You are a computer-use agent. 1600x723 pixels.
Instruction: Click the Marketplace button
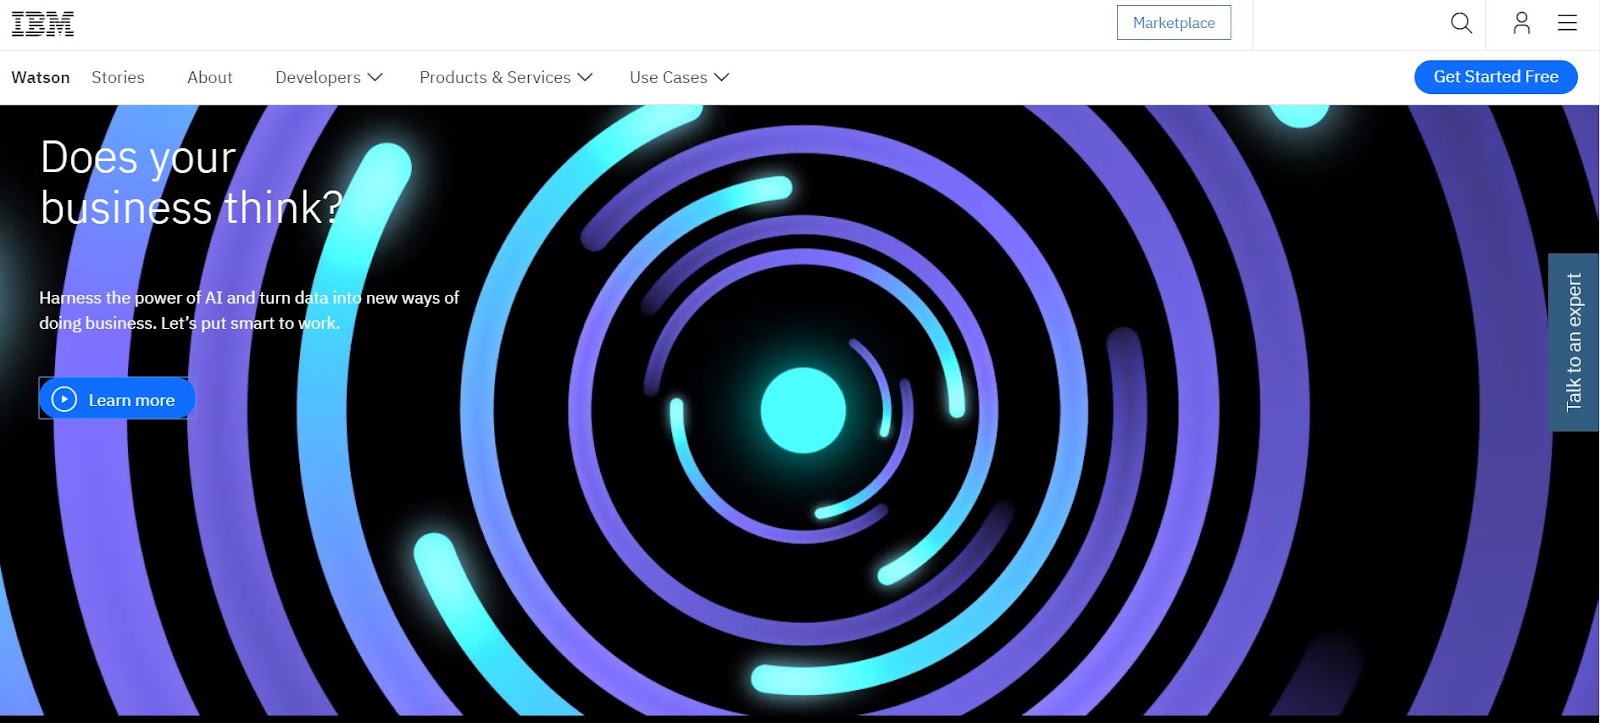(x=1174, y=23)
